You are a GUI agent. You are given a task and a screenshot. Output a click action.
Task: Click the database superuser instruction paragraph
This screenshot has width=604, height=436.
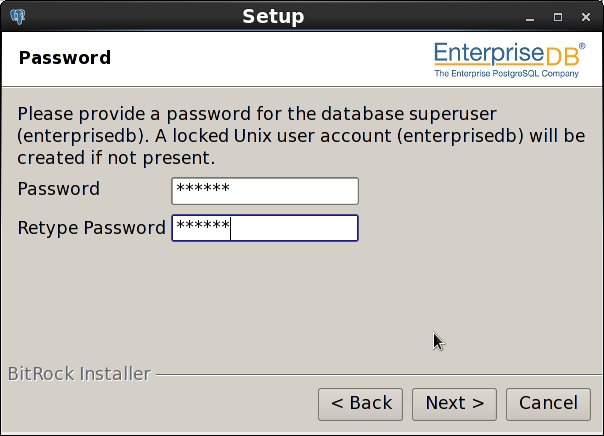pyautogui.click(x=301, y=136)
